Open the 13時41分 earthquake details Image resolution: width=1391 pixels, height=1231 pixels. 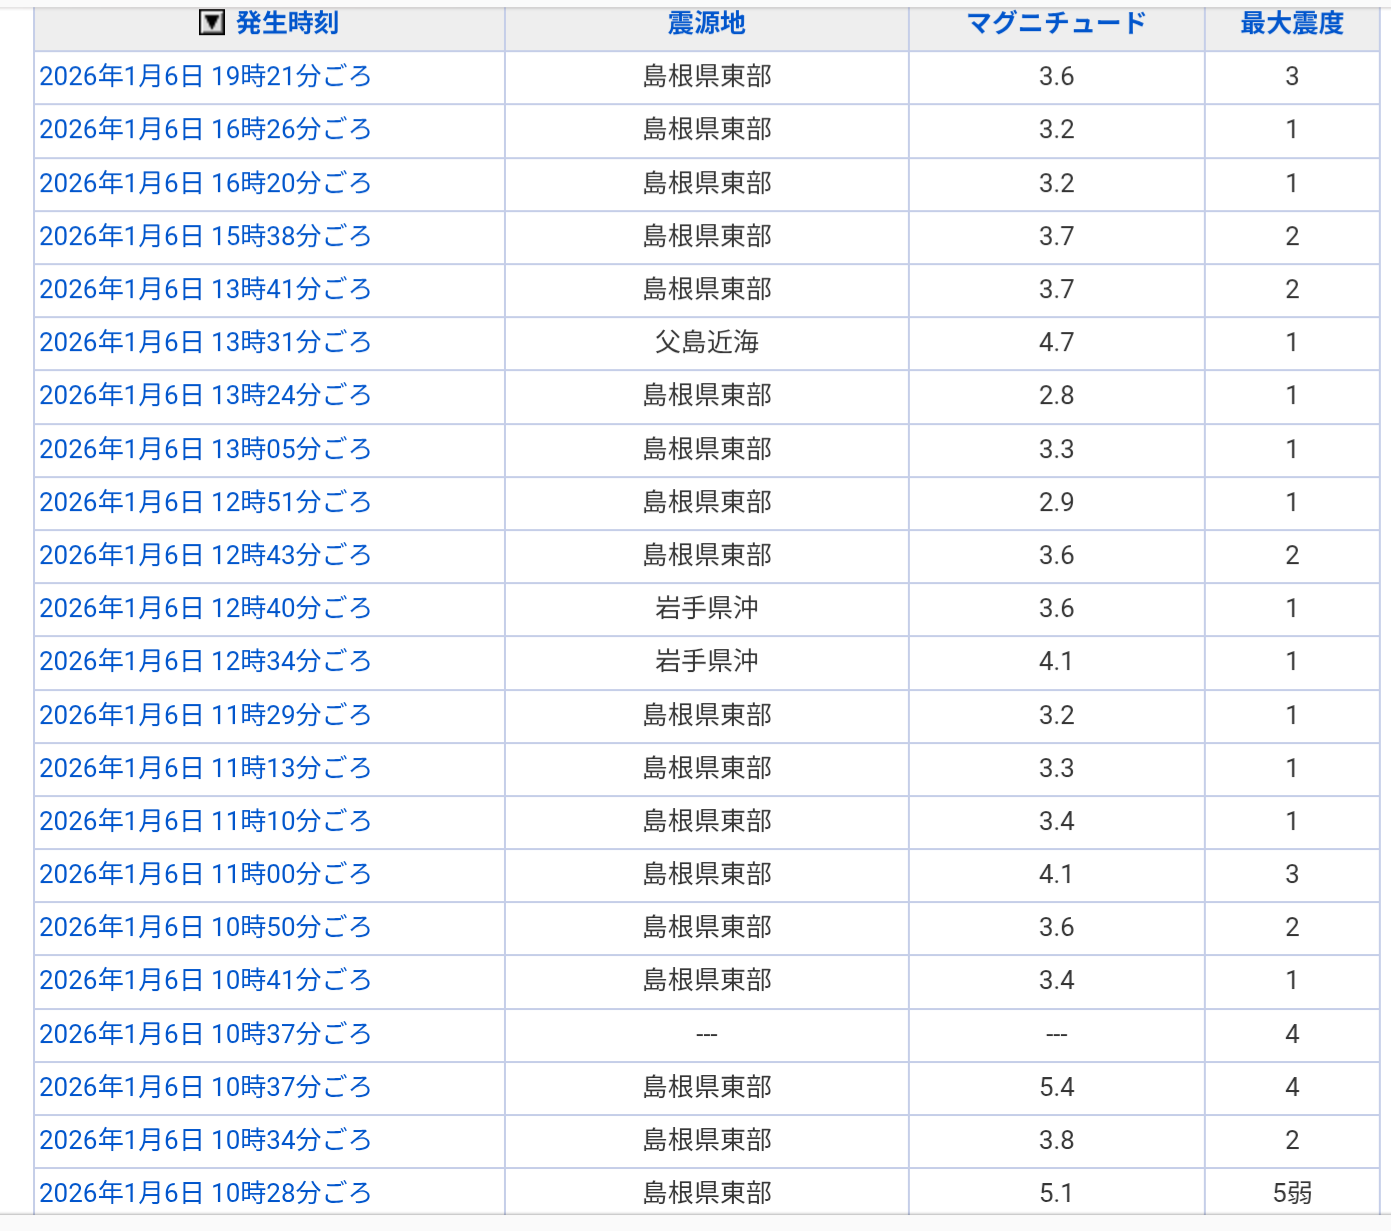point(205,289)
